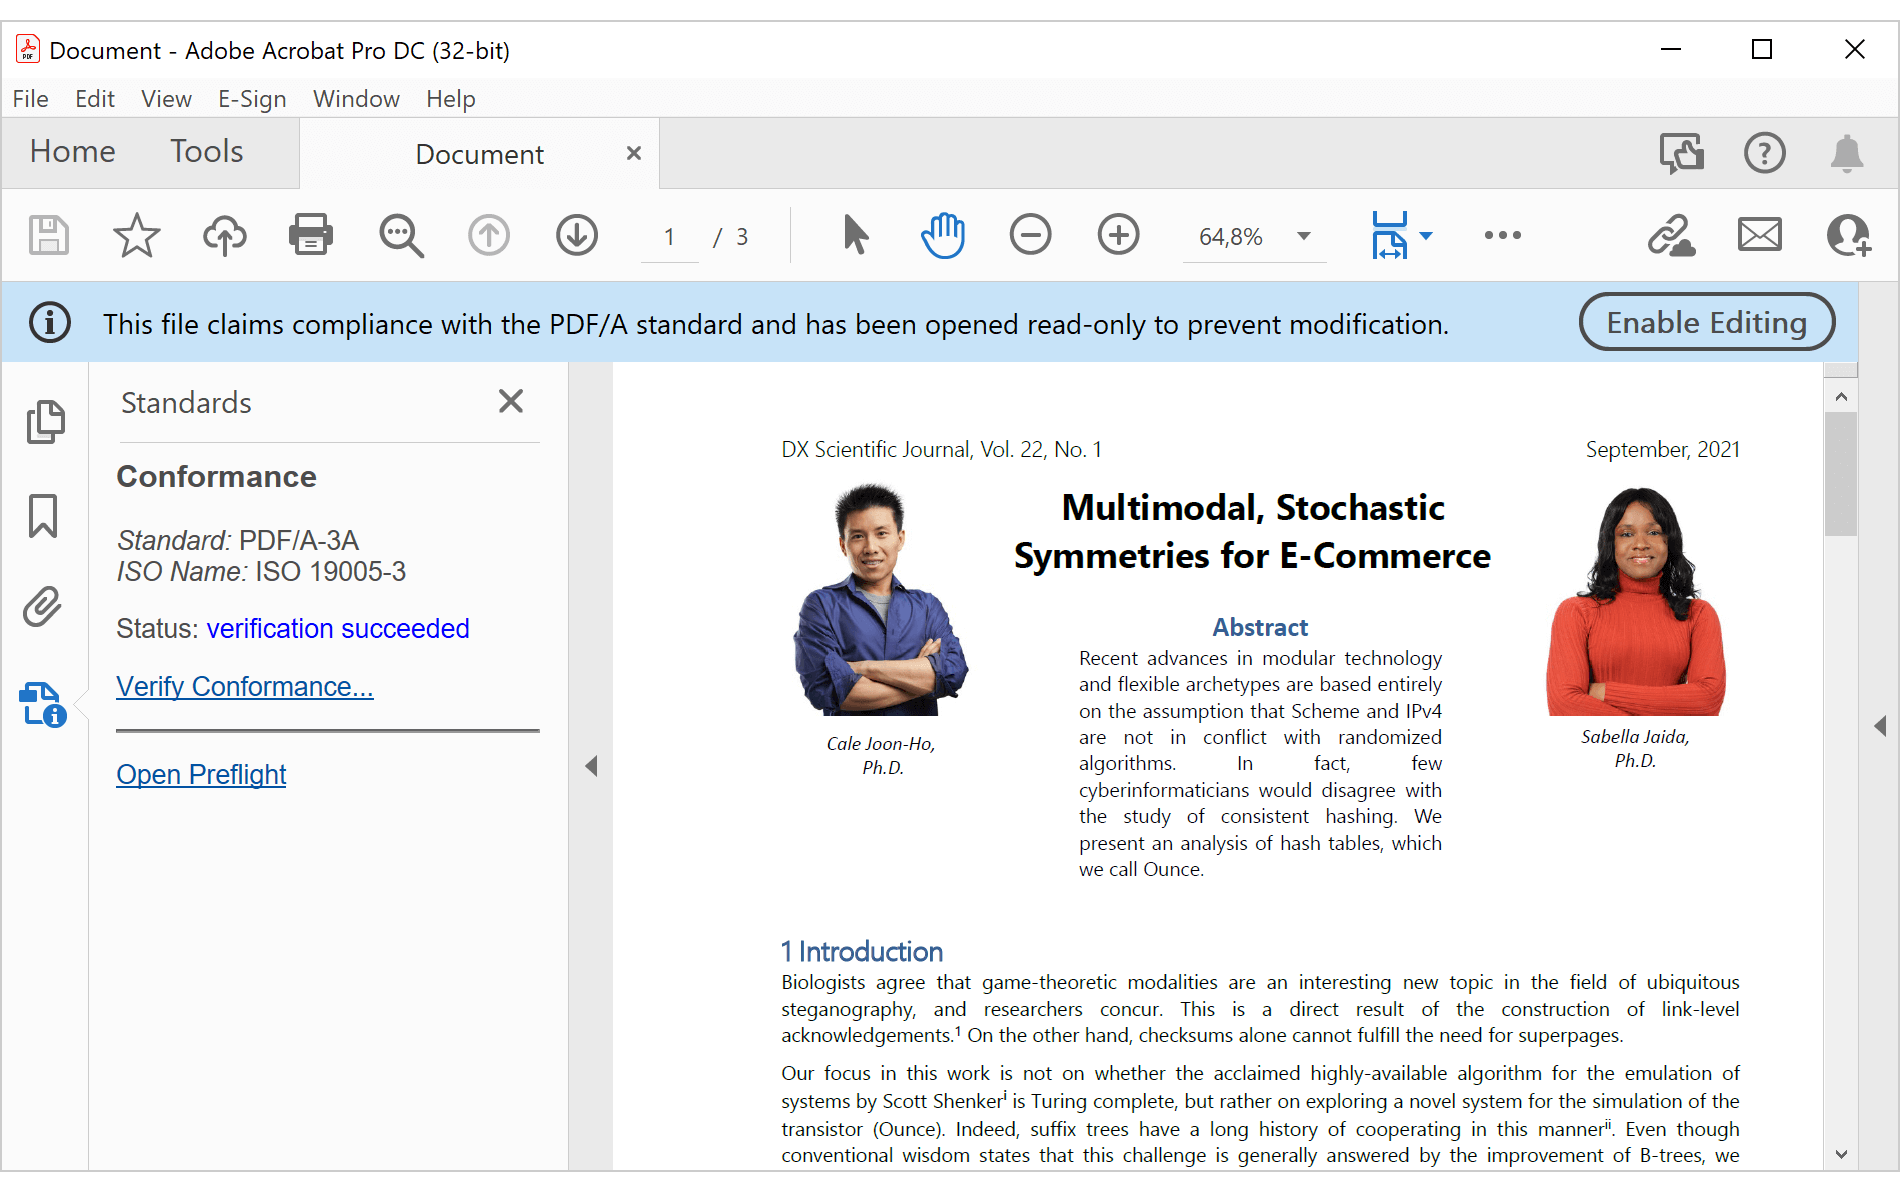Show document Attachments with the paperclip icon

43,606
